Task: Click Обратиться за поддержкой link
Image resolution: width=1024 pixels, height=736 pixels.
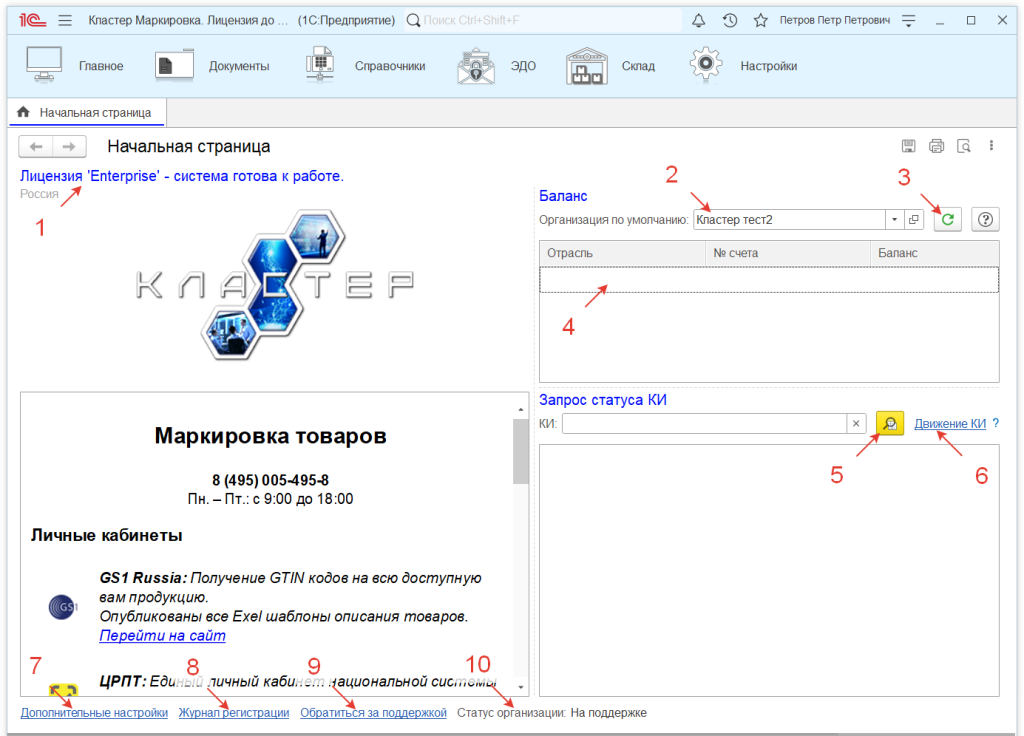Action: click(374, 712)
